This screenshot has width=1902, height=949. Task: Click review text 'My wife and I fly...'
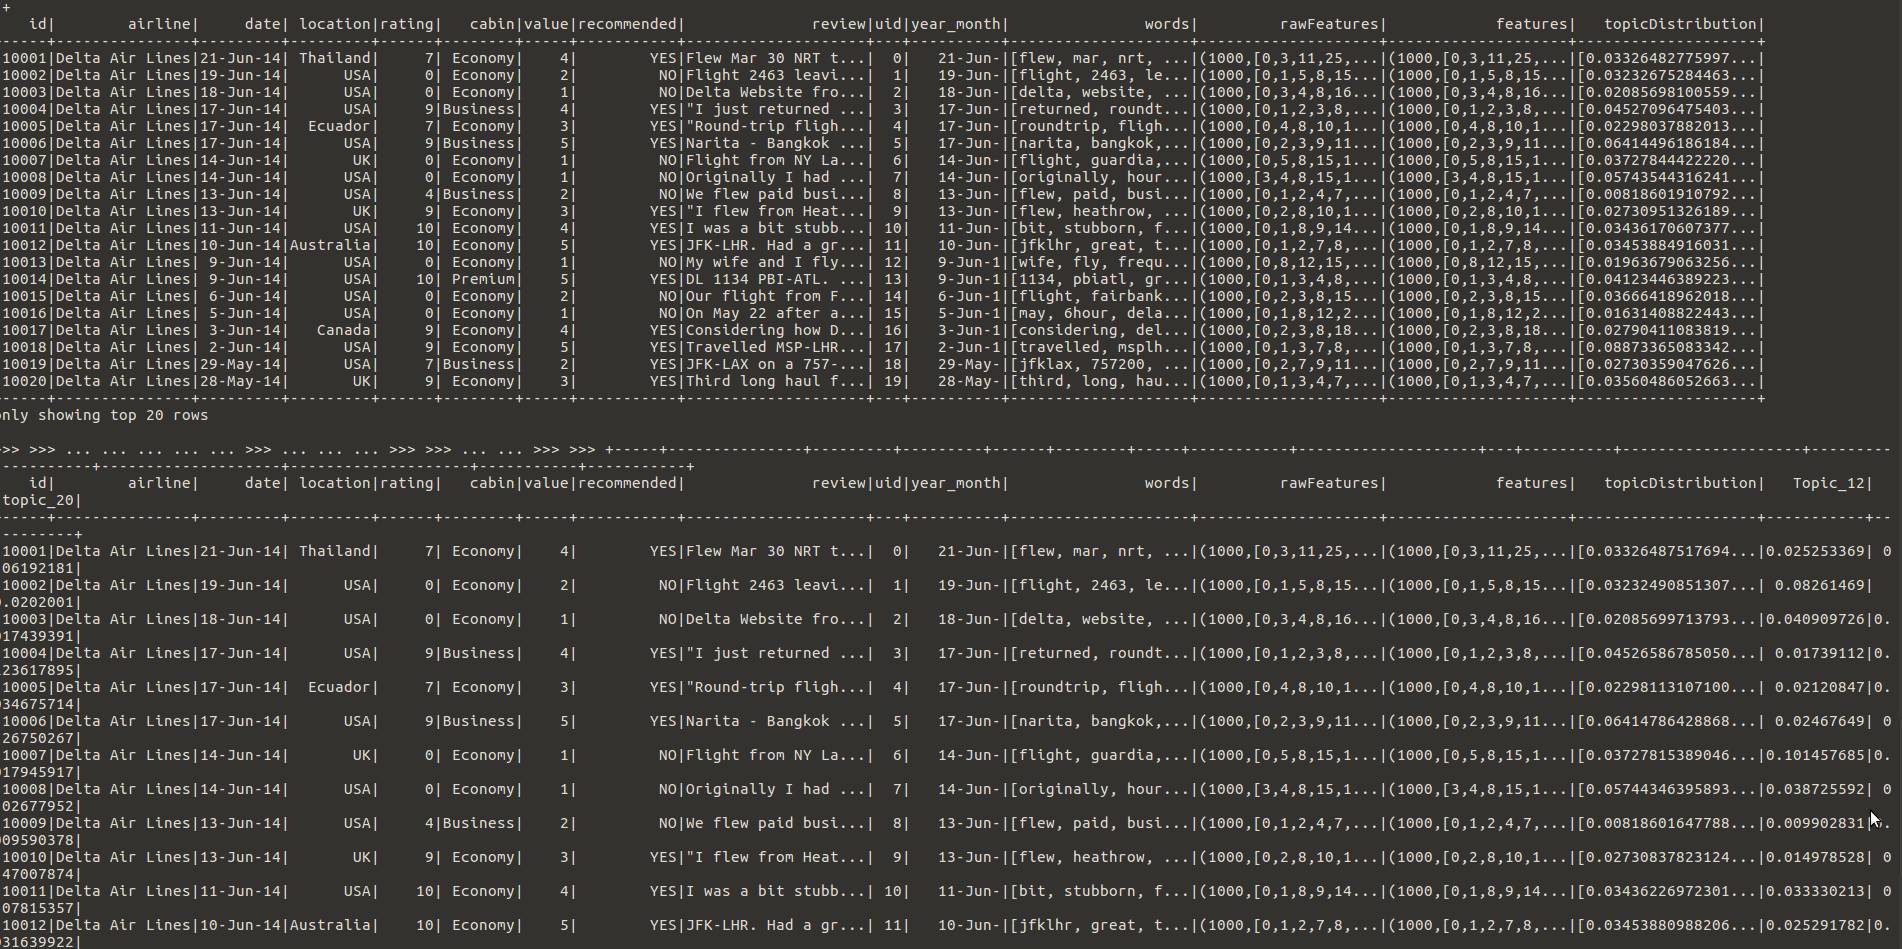pos(775,262)
